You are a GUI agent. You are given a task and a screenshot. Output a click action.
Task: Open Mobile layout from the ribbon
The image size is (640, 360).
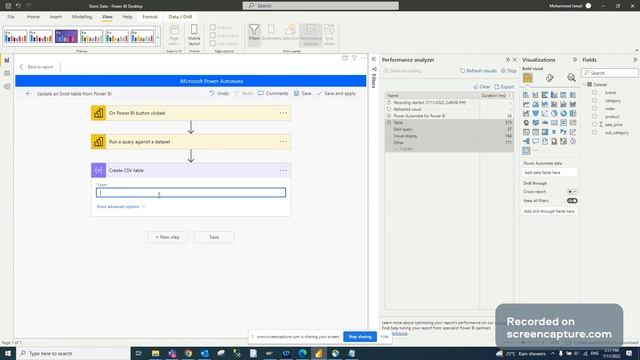point(194,34)
